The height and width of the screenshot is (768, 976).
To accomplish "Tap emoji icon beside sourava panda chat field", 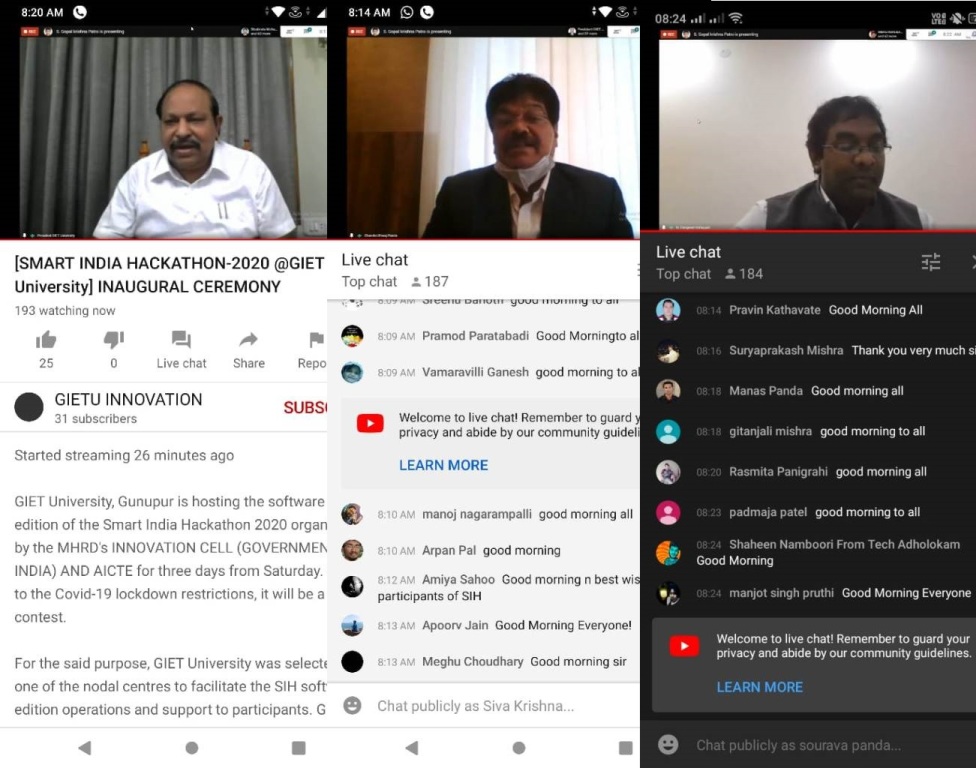I will click(668, 744).
